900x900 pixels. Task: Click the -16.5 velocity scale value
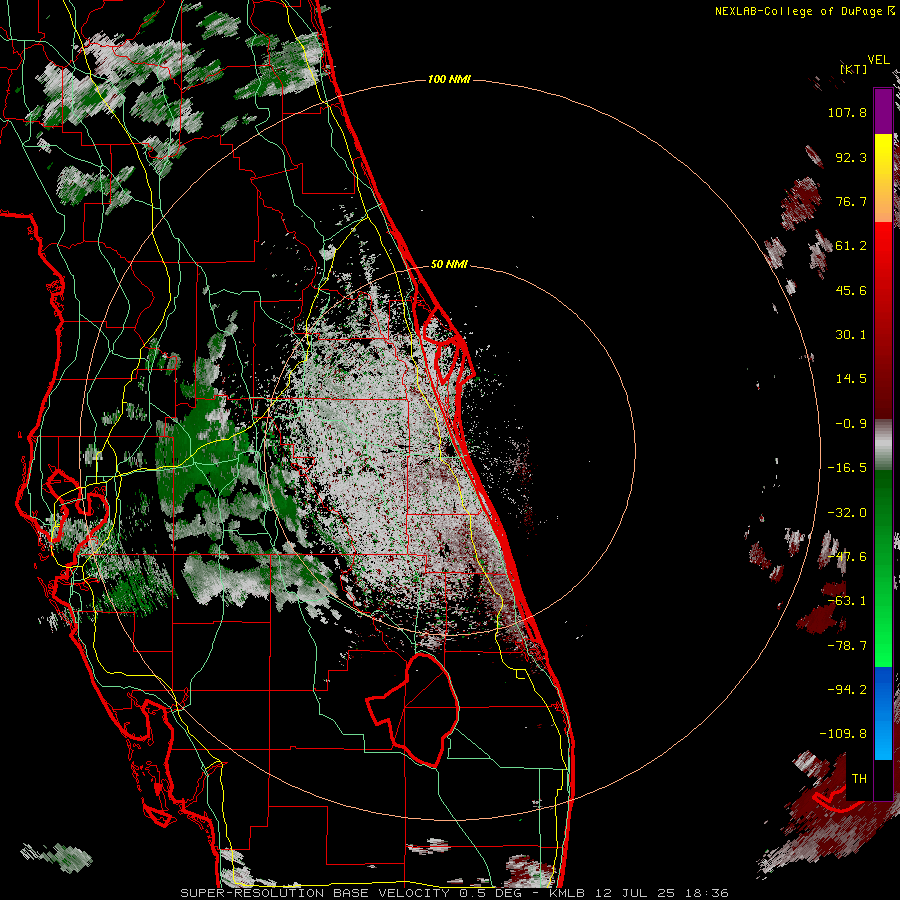coord(847,468)
